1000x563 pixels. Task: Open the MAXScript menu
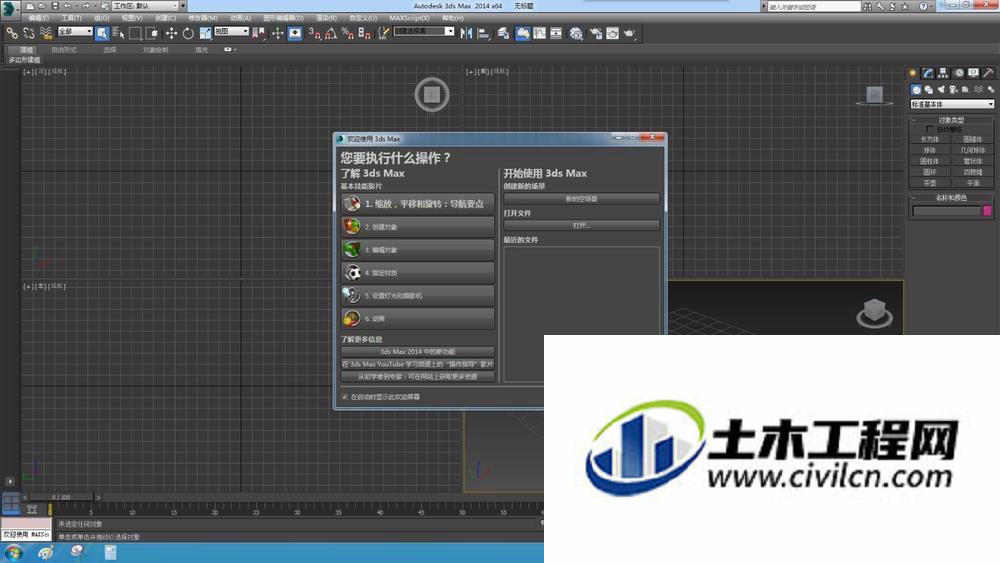coord(409,18)
